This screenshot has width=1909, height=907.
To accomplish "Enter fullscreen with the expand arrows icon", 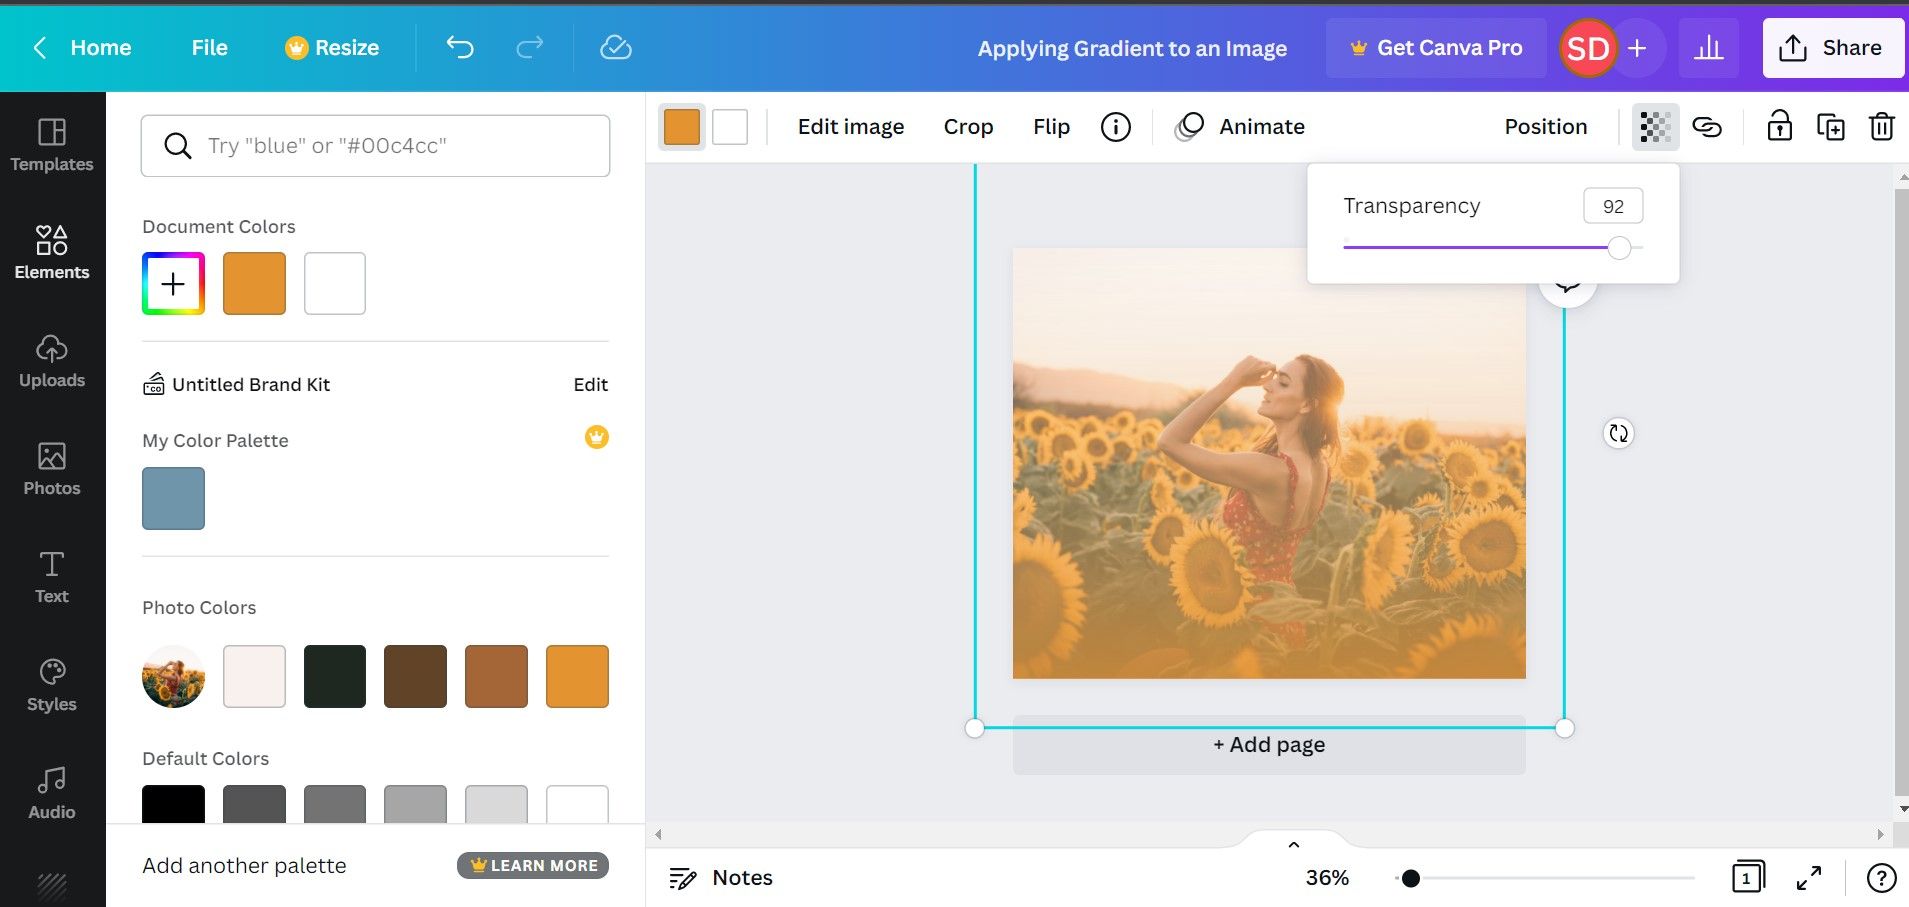I will (x=1809, y=878).
